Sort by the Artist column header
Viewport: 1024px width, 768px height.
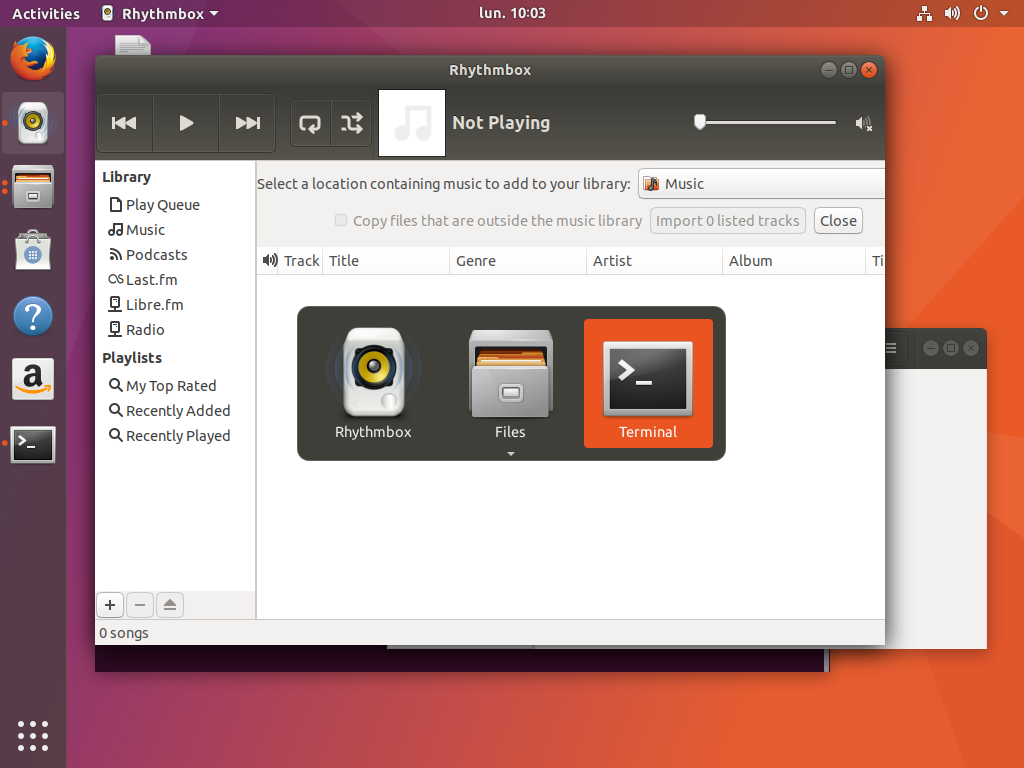click(654, 261)
